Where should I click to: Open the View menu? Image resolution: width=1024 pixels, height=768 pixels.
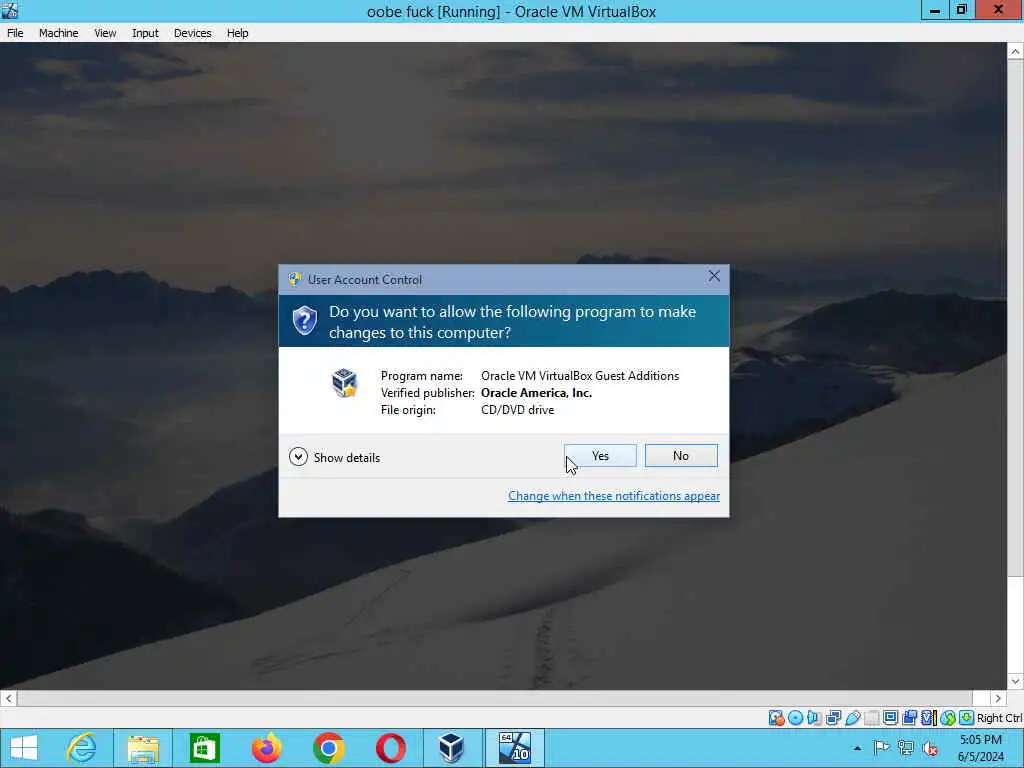(x=105, y=33)
